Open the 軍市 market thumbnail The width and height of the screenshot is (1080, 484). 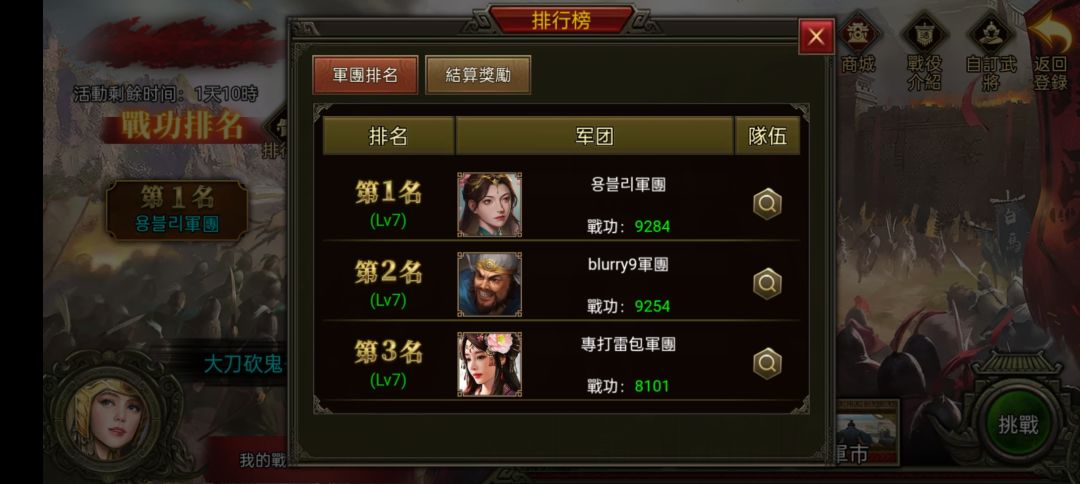[x=868, y=432]
